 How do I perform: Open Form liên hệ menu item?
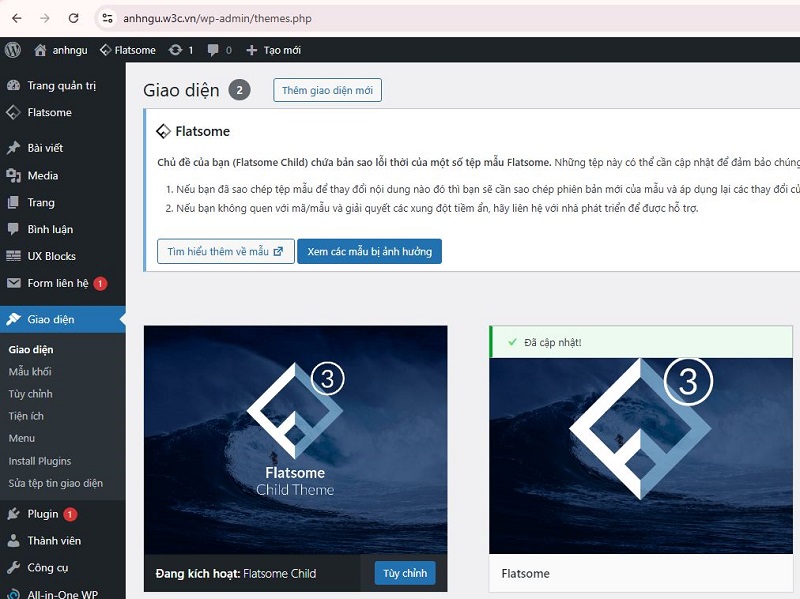pyautogui.click(x=58, y=283)
